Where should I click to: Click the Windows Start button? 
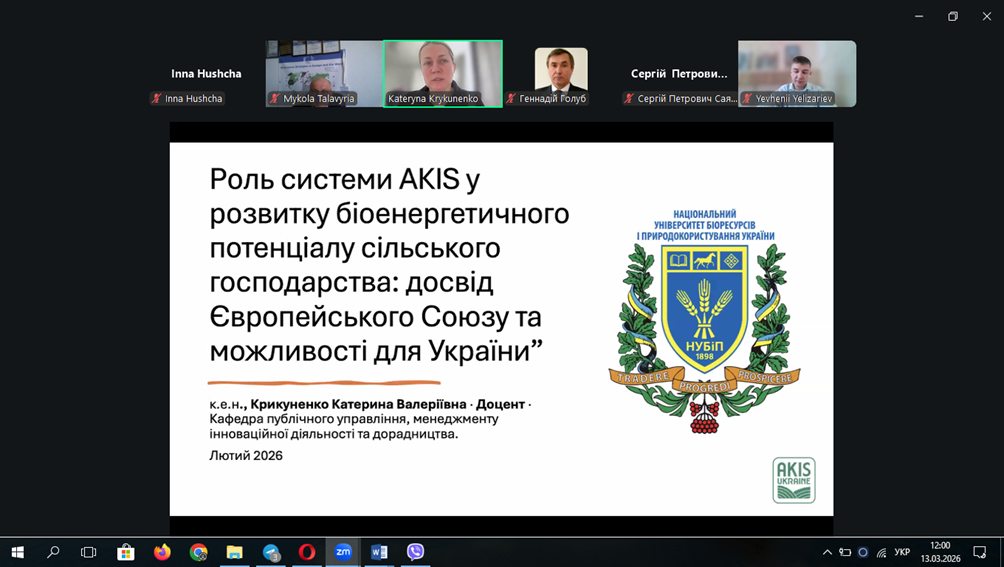coord(17,552)
